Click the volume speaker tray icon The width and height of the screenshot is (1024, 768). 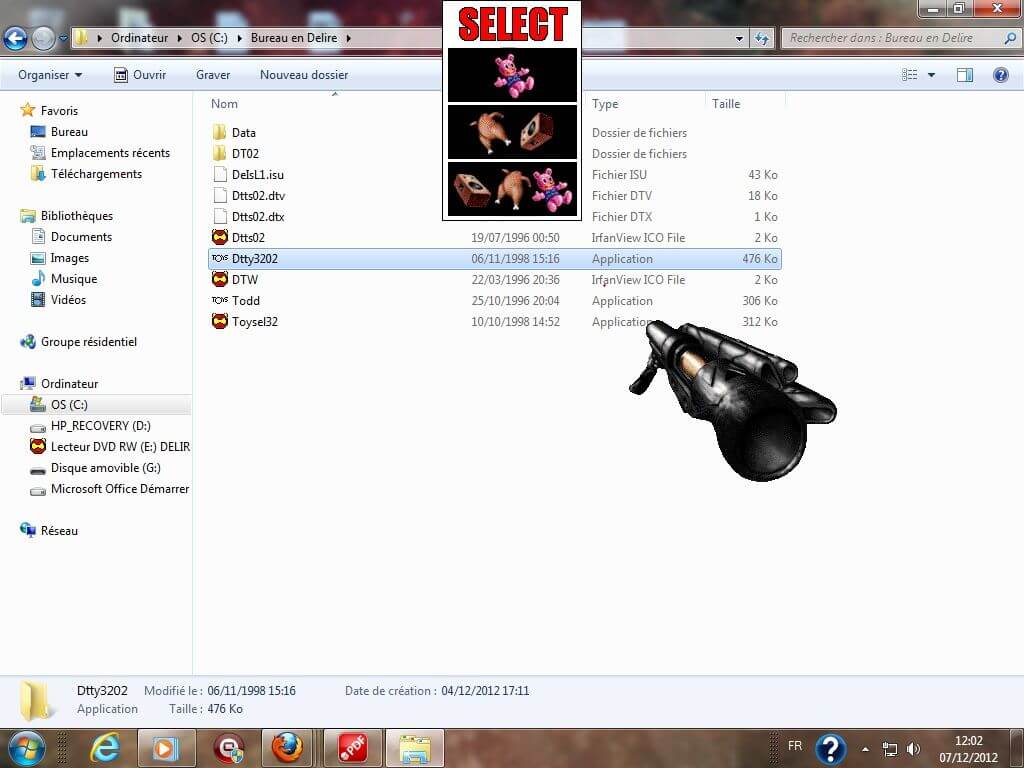(913, 749)
